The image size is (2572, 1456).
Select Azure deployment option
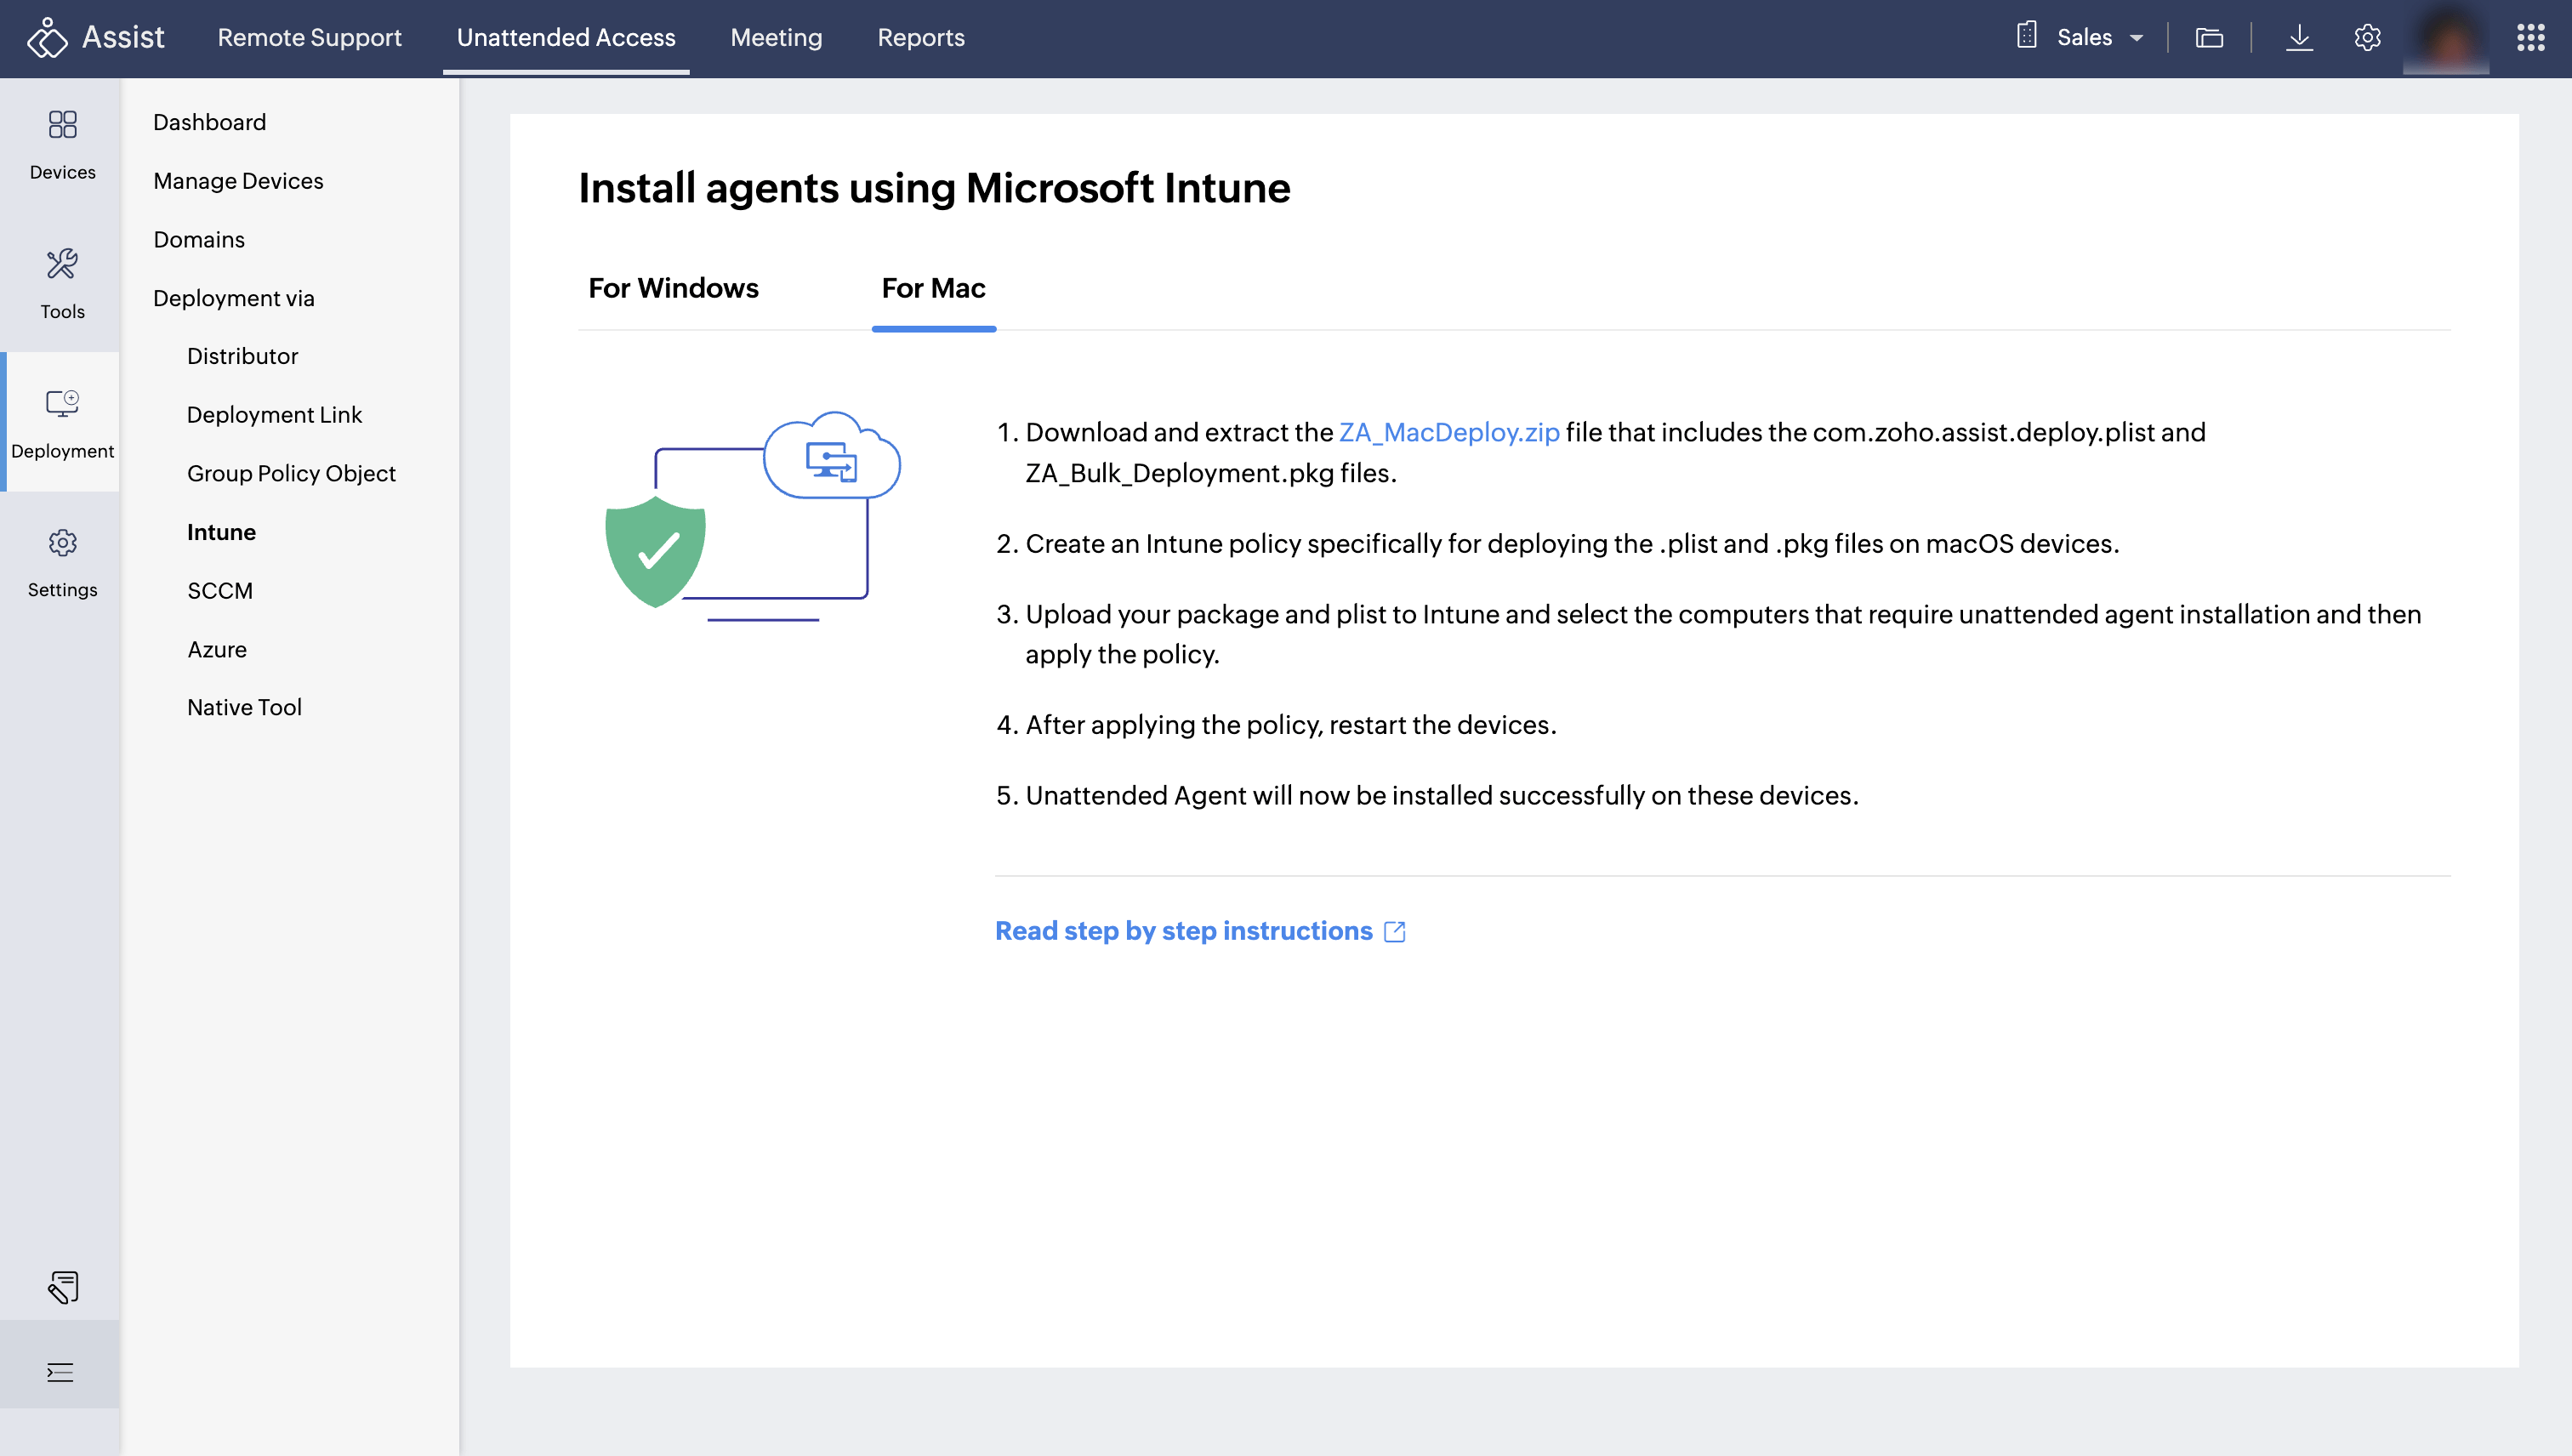point(216,649)
